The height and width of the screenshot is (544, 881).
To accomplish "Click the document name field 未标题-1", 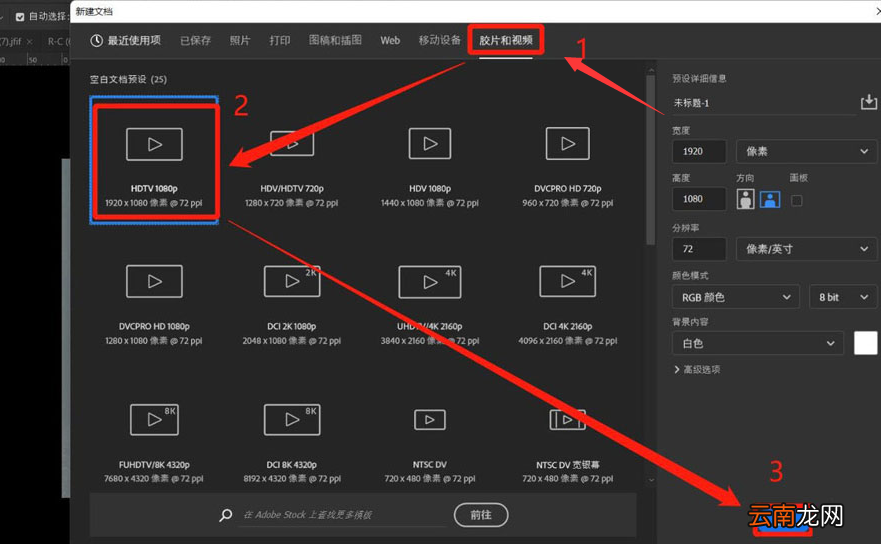I will pyautogui.click(x=764, y=103).
